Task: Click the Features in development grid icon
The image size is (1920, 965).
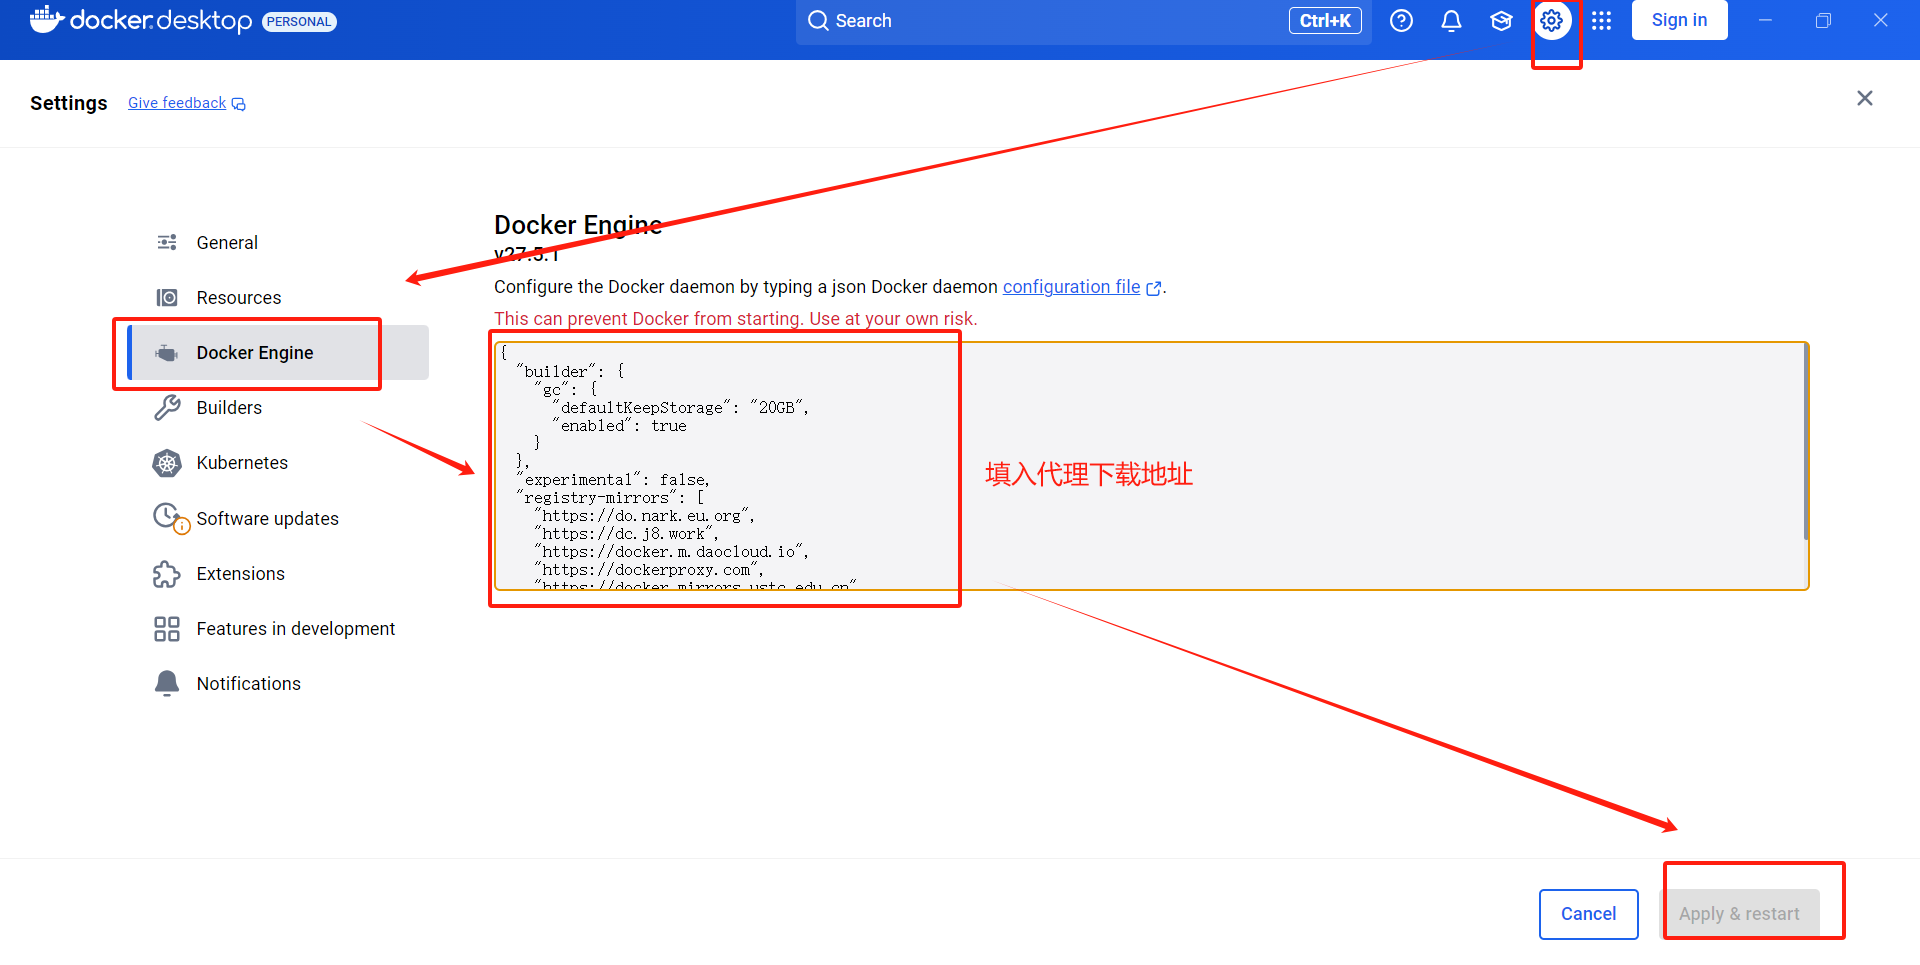Action: [167, 629]
